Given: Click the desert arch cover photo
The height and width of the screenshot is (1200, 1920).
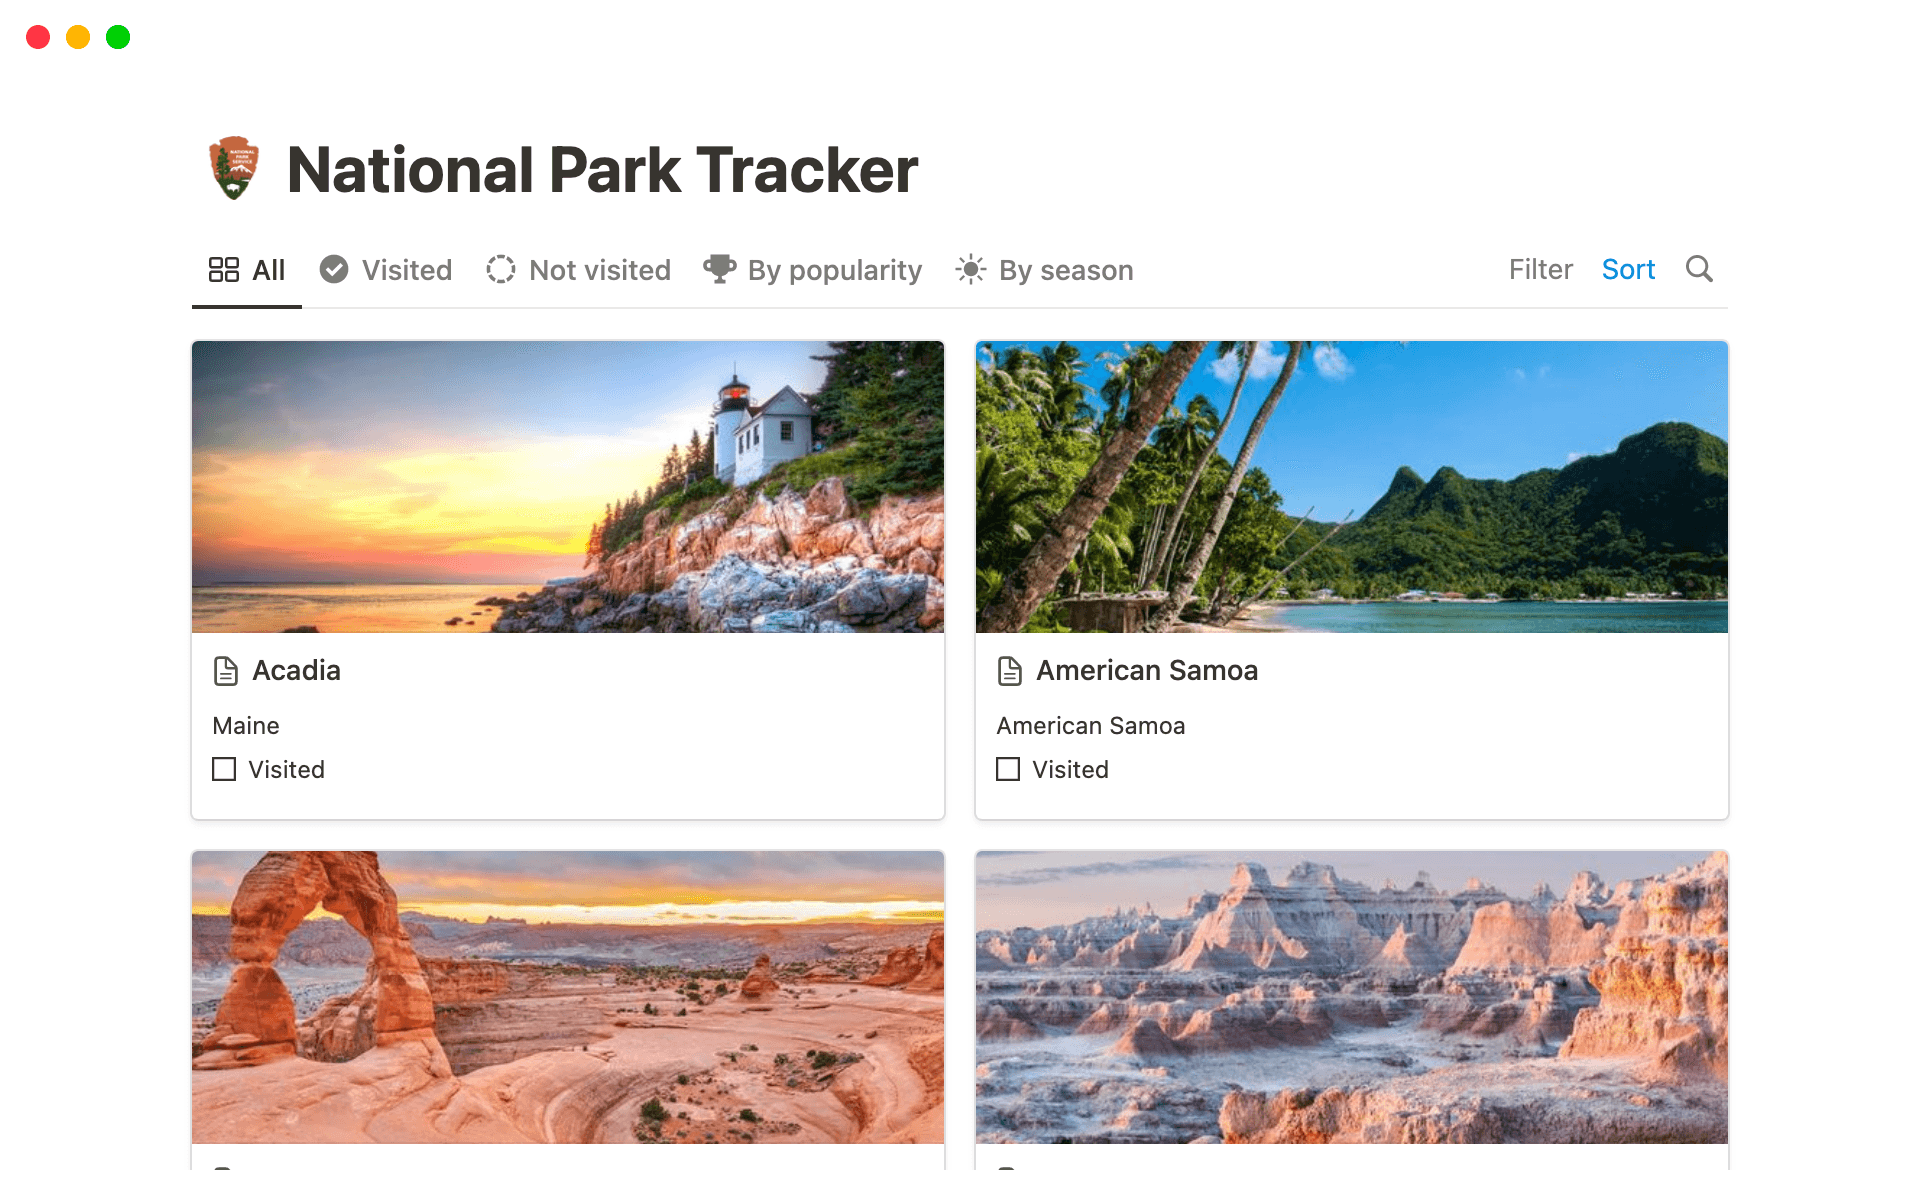Looking at the screenshot, I should click(x=567, y=997).
